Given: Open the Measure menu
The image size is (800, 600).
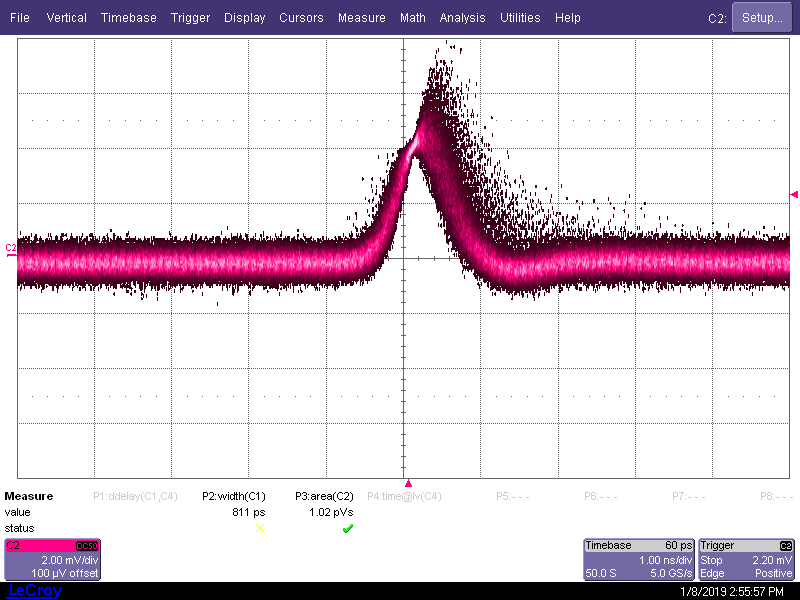Looking at the screenshot, I should tap(361, 18).
